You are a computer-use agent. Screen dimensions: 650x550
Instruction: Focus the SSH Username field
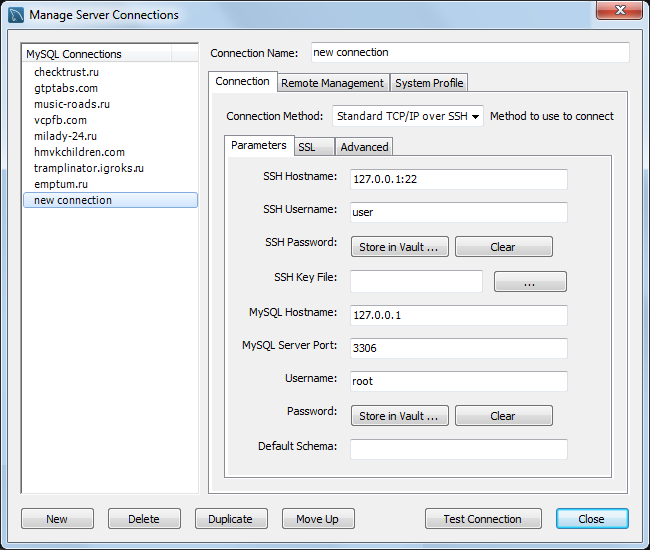click(x=458, y=212)
